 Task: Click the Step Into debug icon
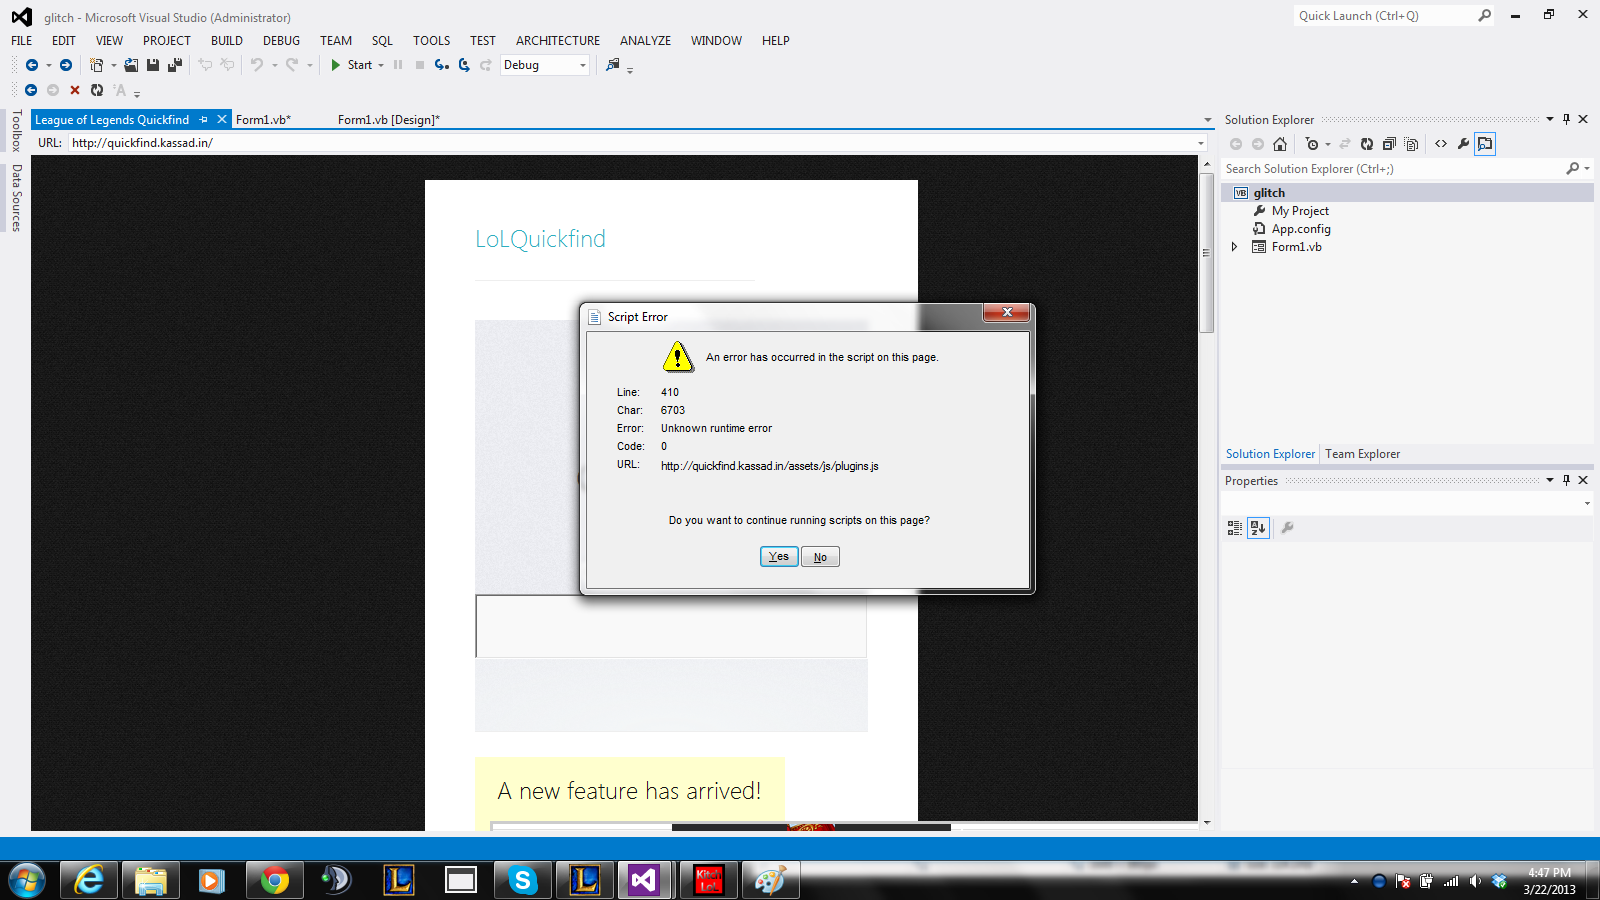point(441,65)
